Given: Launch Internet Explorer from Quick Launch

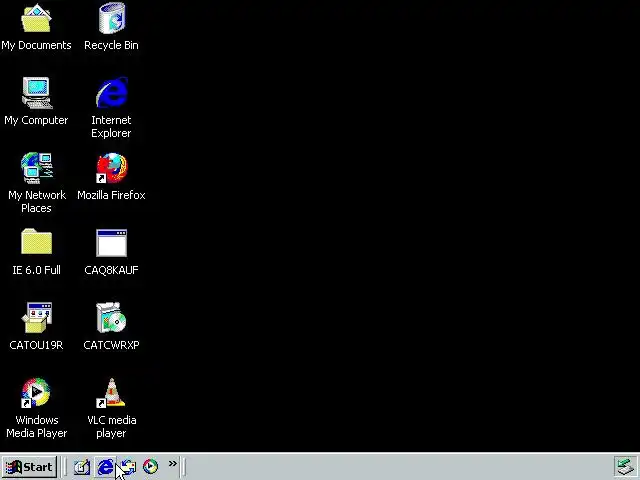Looking at the screenshot, I should (x=105, y=467).
